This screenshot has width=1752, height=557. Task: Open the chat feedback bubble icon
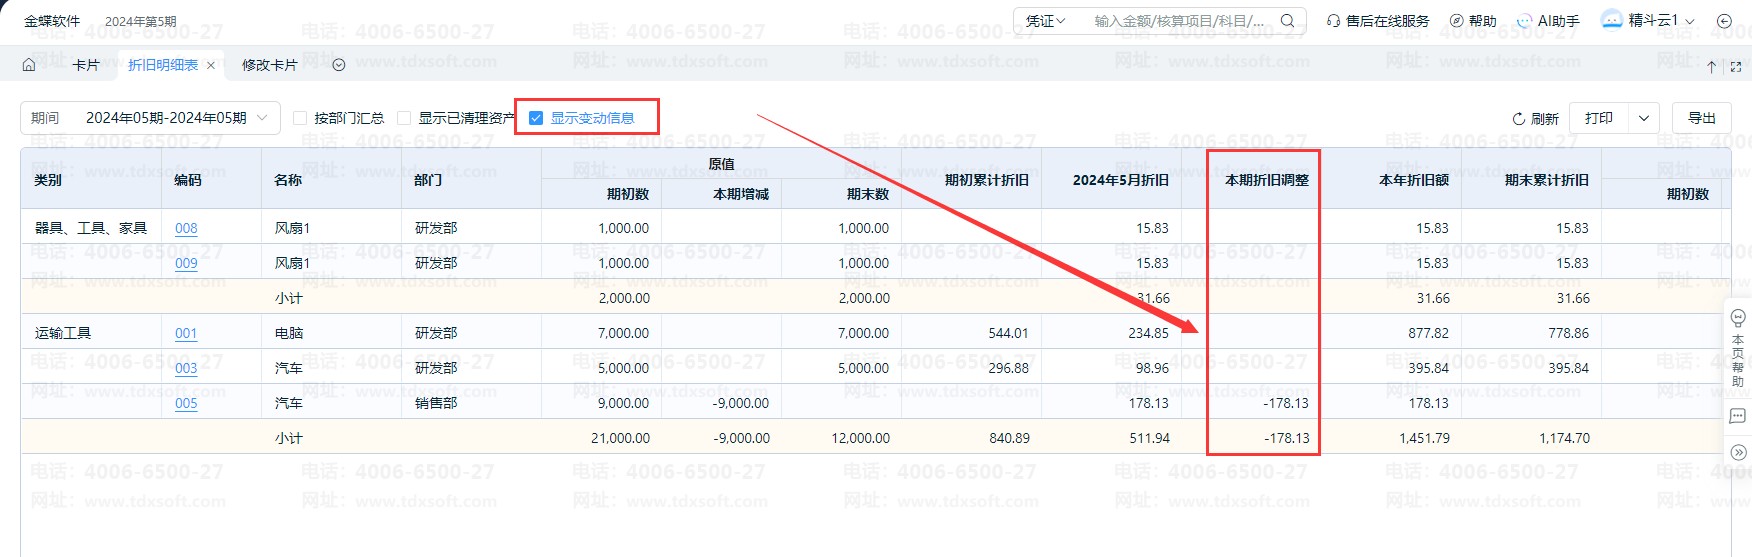(x=1738, y=416)
